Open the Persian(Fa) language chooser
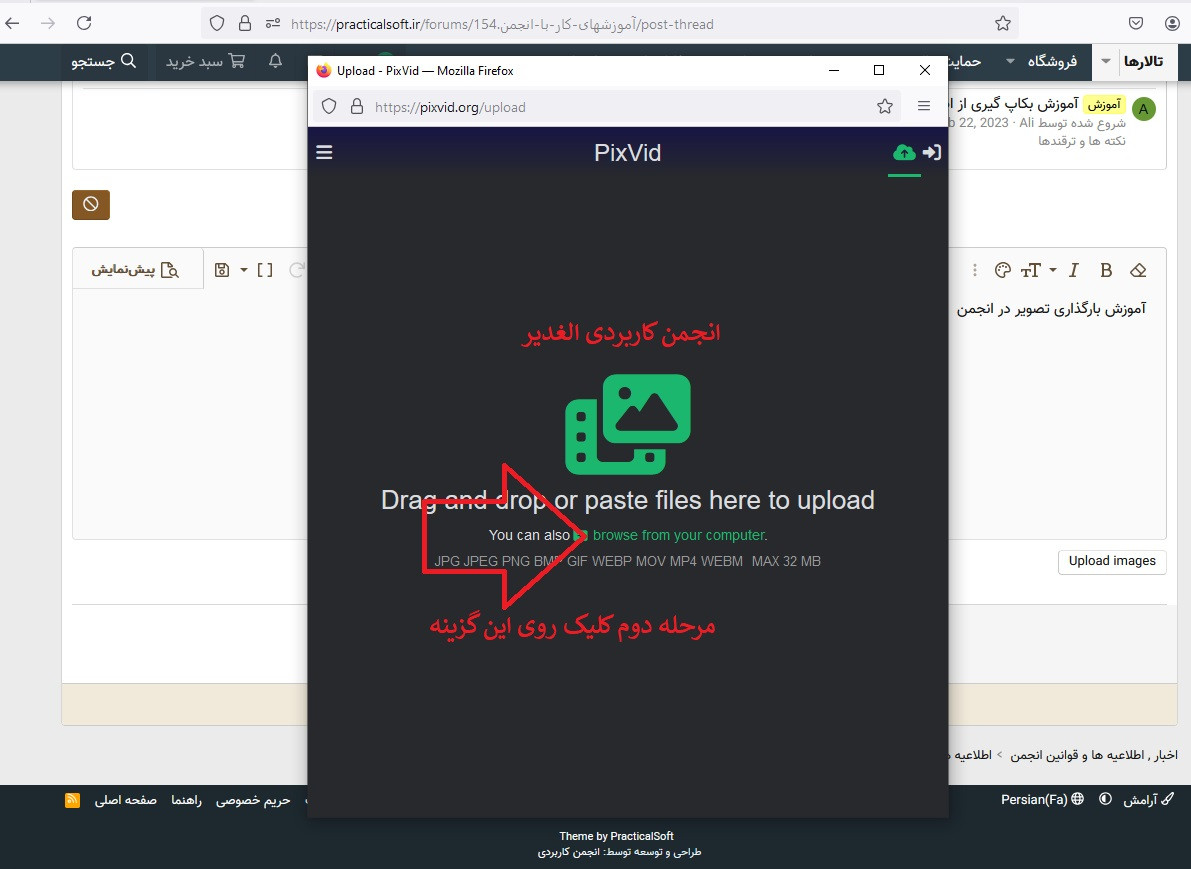The height and width of the screenshot is (869, 1191). 1042,799
